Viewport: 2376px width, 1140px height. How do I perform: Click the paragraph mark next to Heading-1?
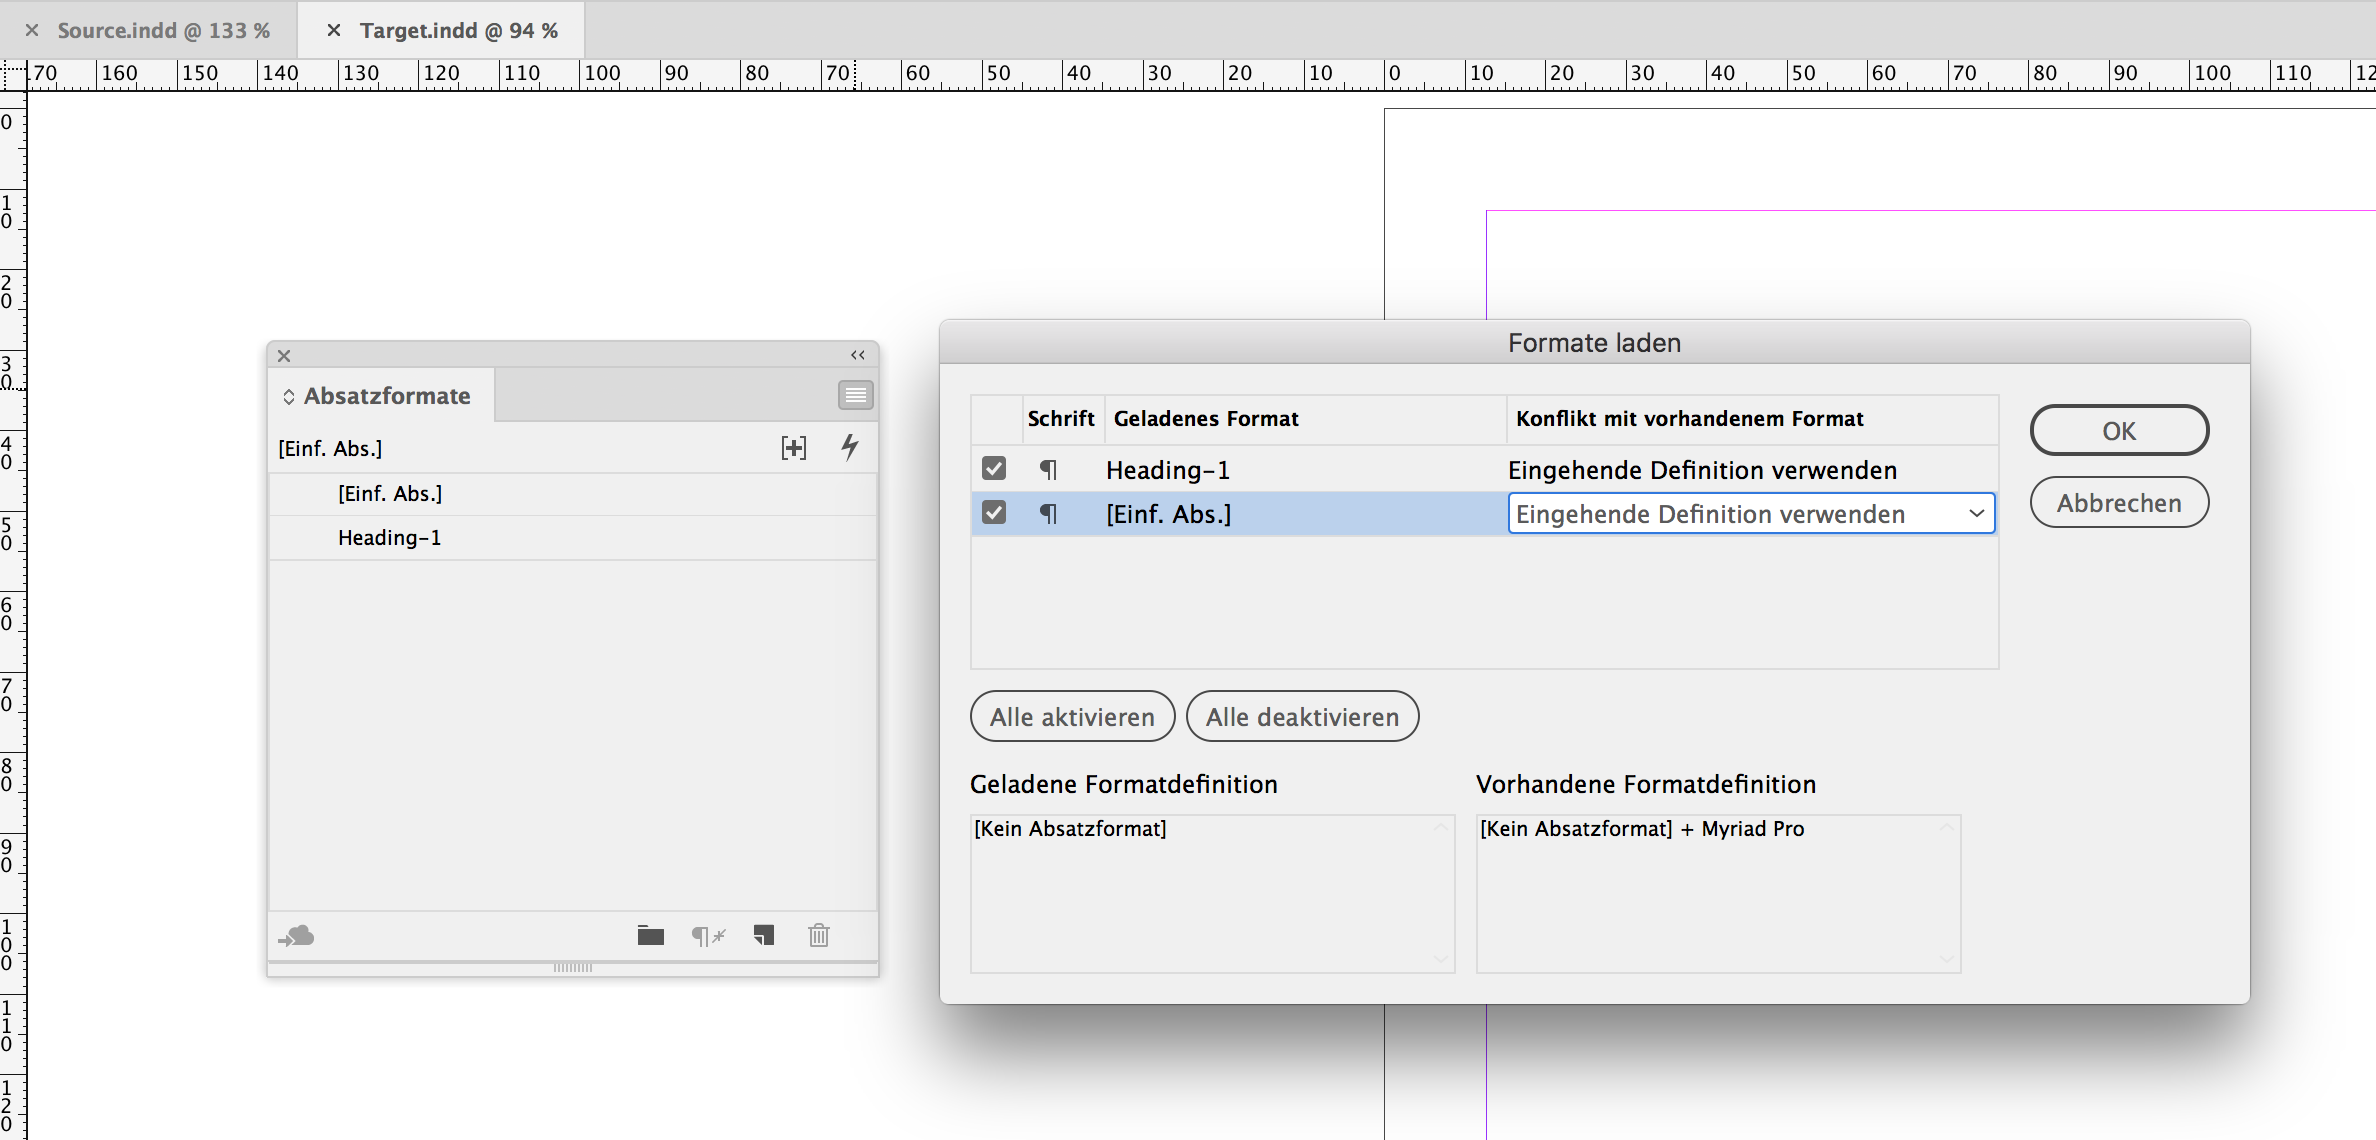pos(1049,469)
